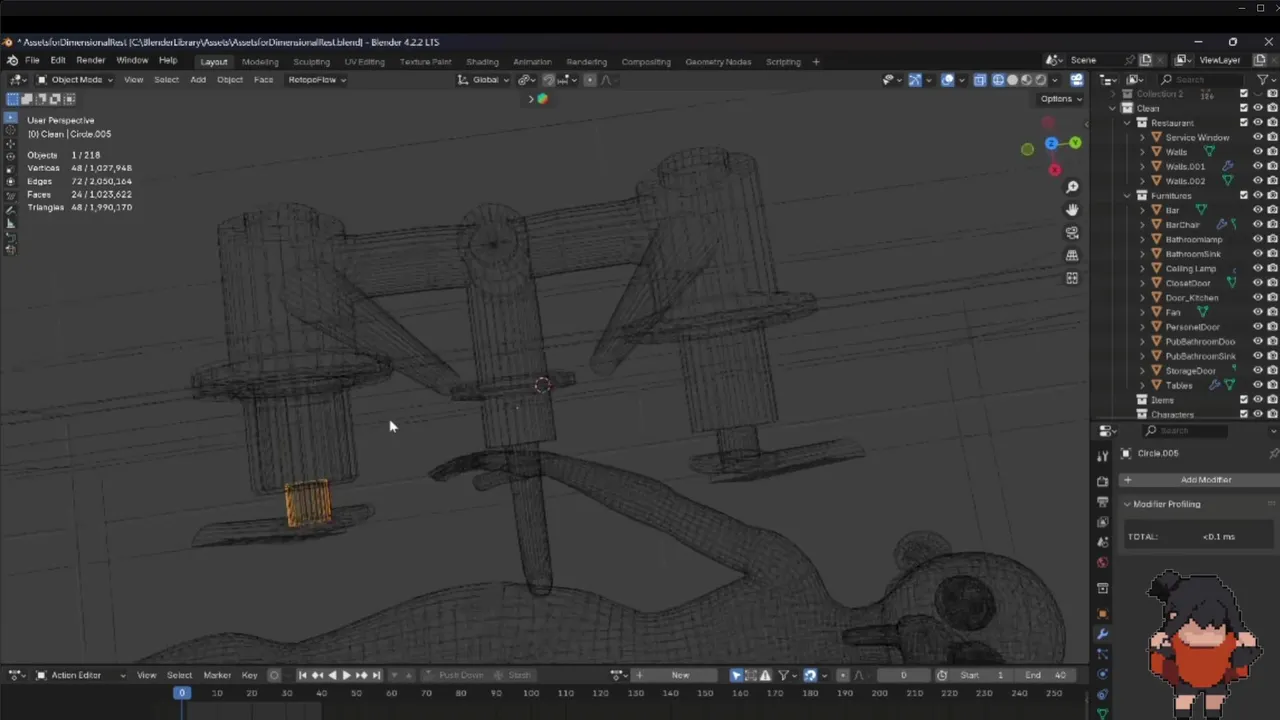Viewport: 1280px width, 720px height.
Task: Open the Object Mode dropdown
Action: tap(76, 80)
